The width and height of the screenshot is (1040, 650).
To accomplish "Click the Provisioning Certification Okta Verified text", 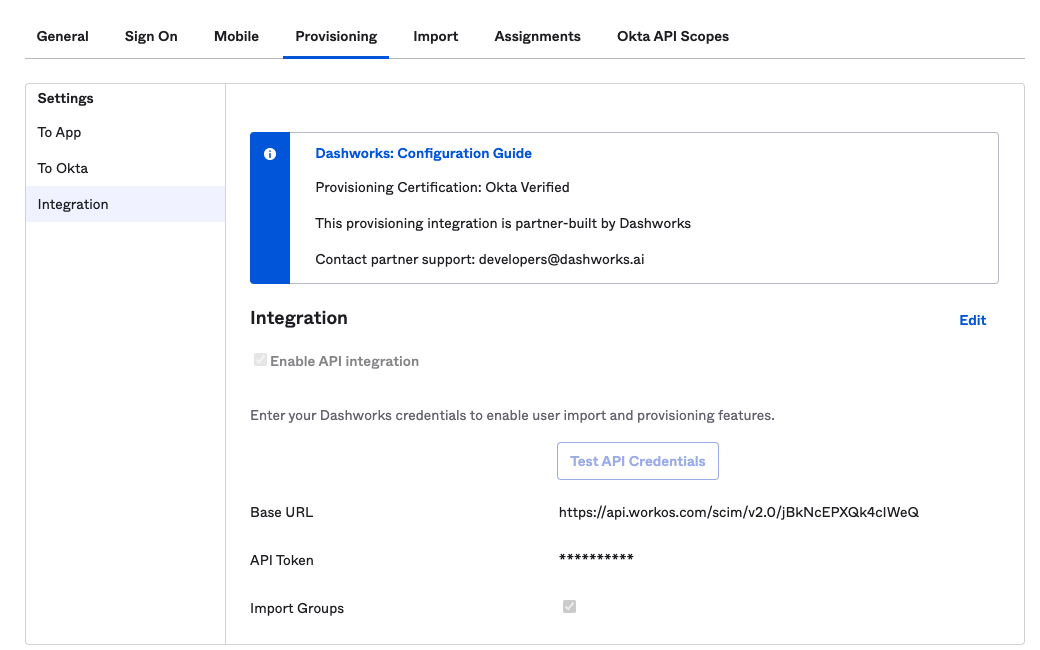I will 442,187.
